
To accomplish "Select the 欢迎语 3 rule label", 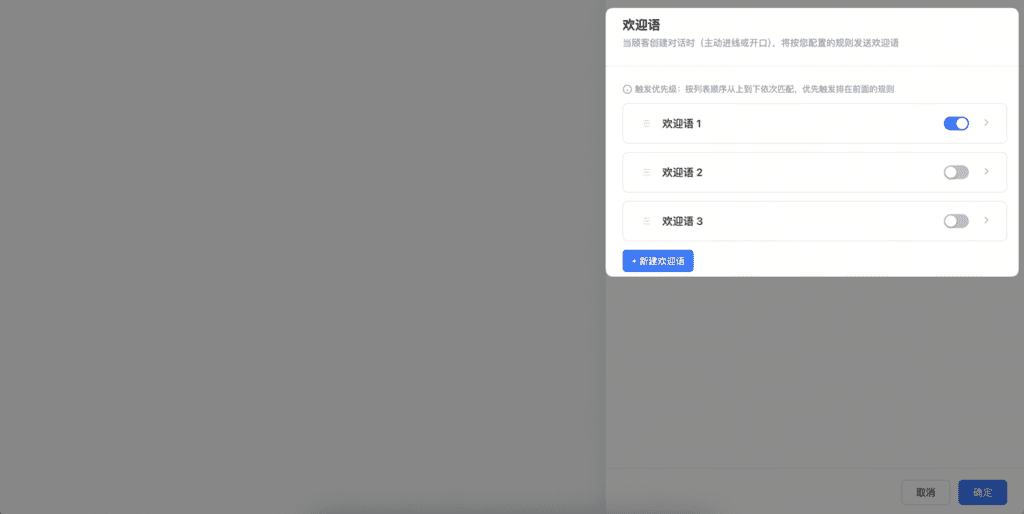I will 682,221.
